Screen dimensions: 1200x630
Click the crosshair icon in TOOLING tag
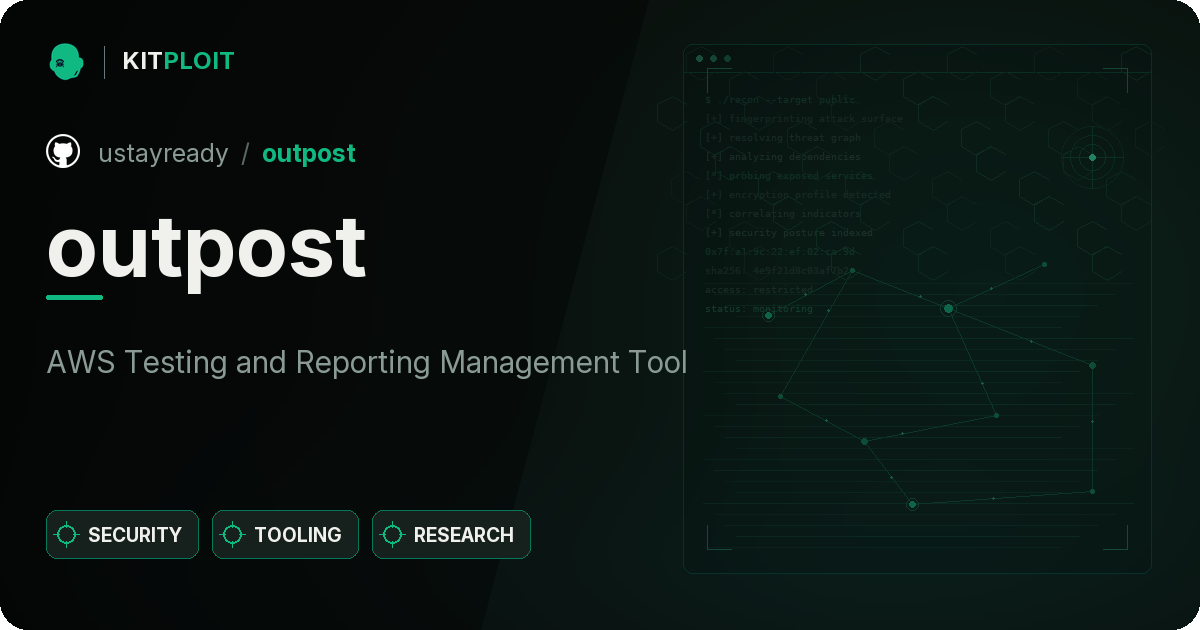click(x=233, y=535)
